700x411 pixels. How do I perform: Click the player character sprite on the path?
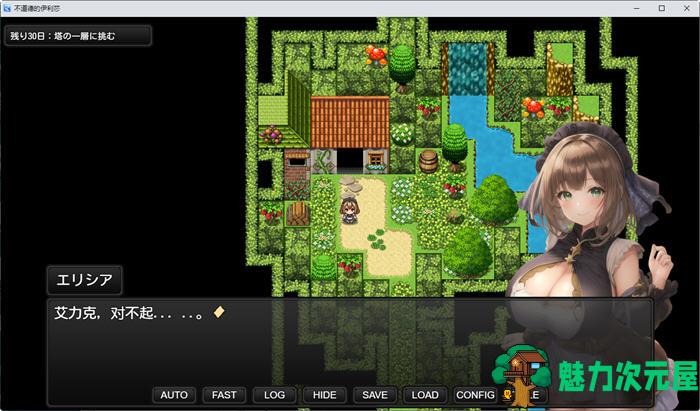click(349, 210)
